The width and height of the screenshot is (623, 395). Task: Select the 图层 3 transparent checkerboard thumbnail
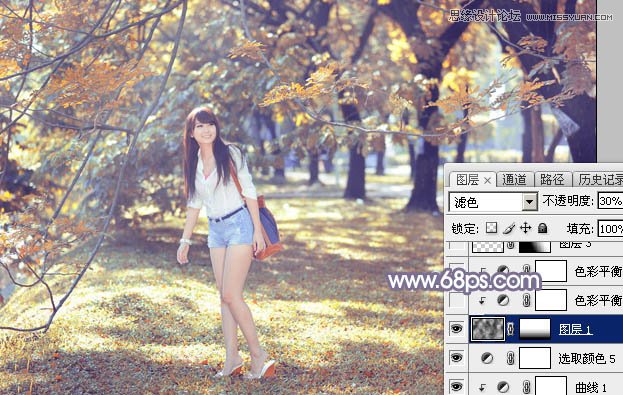point(488,247)
